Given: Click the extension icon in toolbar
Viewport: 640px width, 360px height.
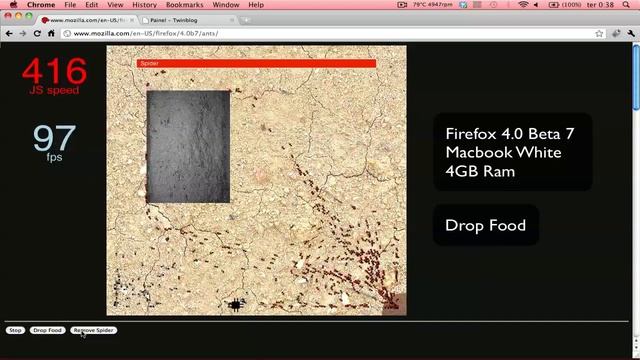Looking at the screenshot, I should click(x=616, y=33).
